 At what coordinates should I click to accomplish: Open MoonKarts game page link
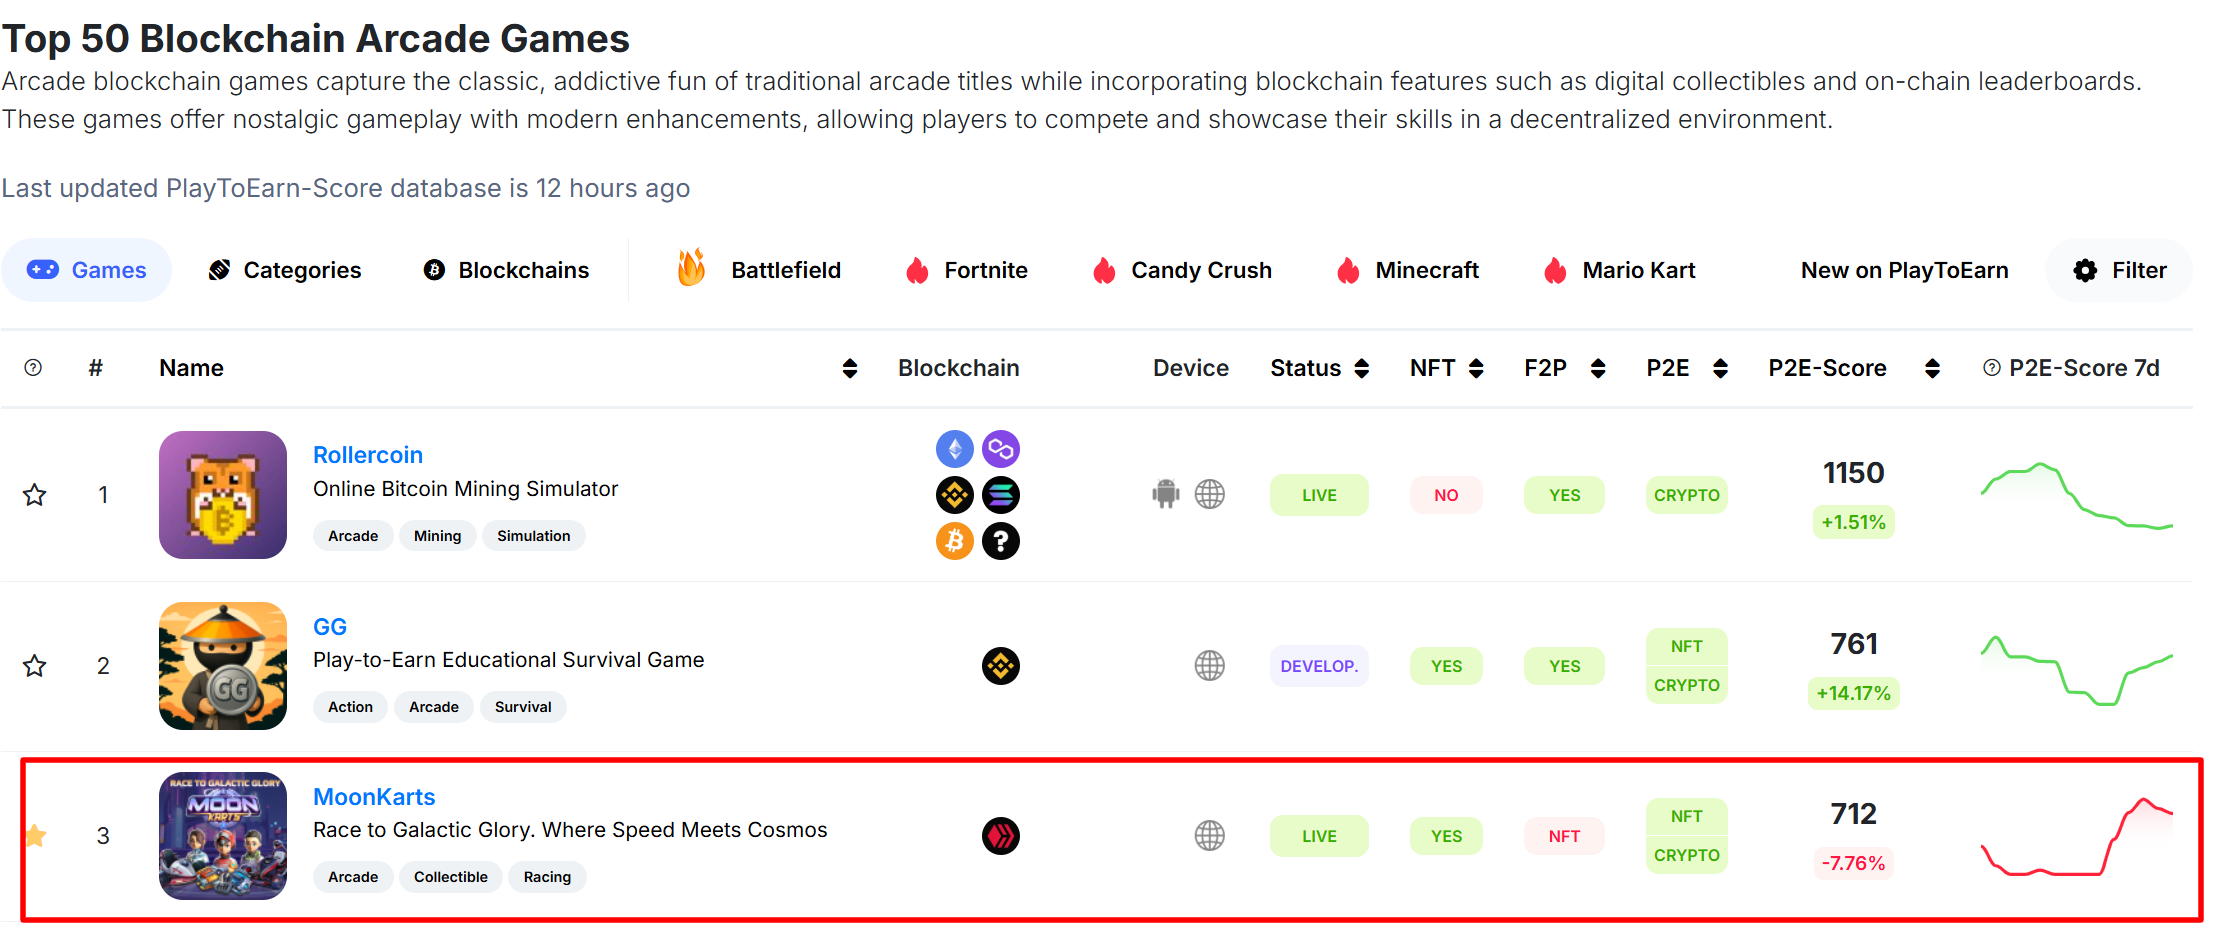374,797
